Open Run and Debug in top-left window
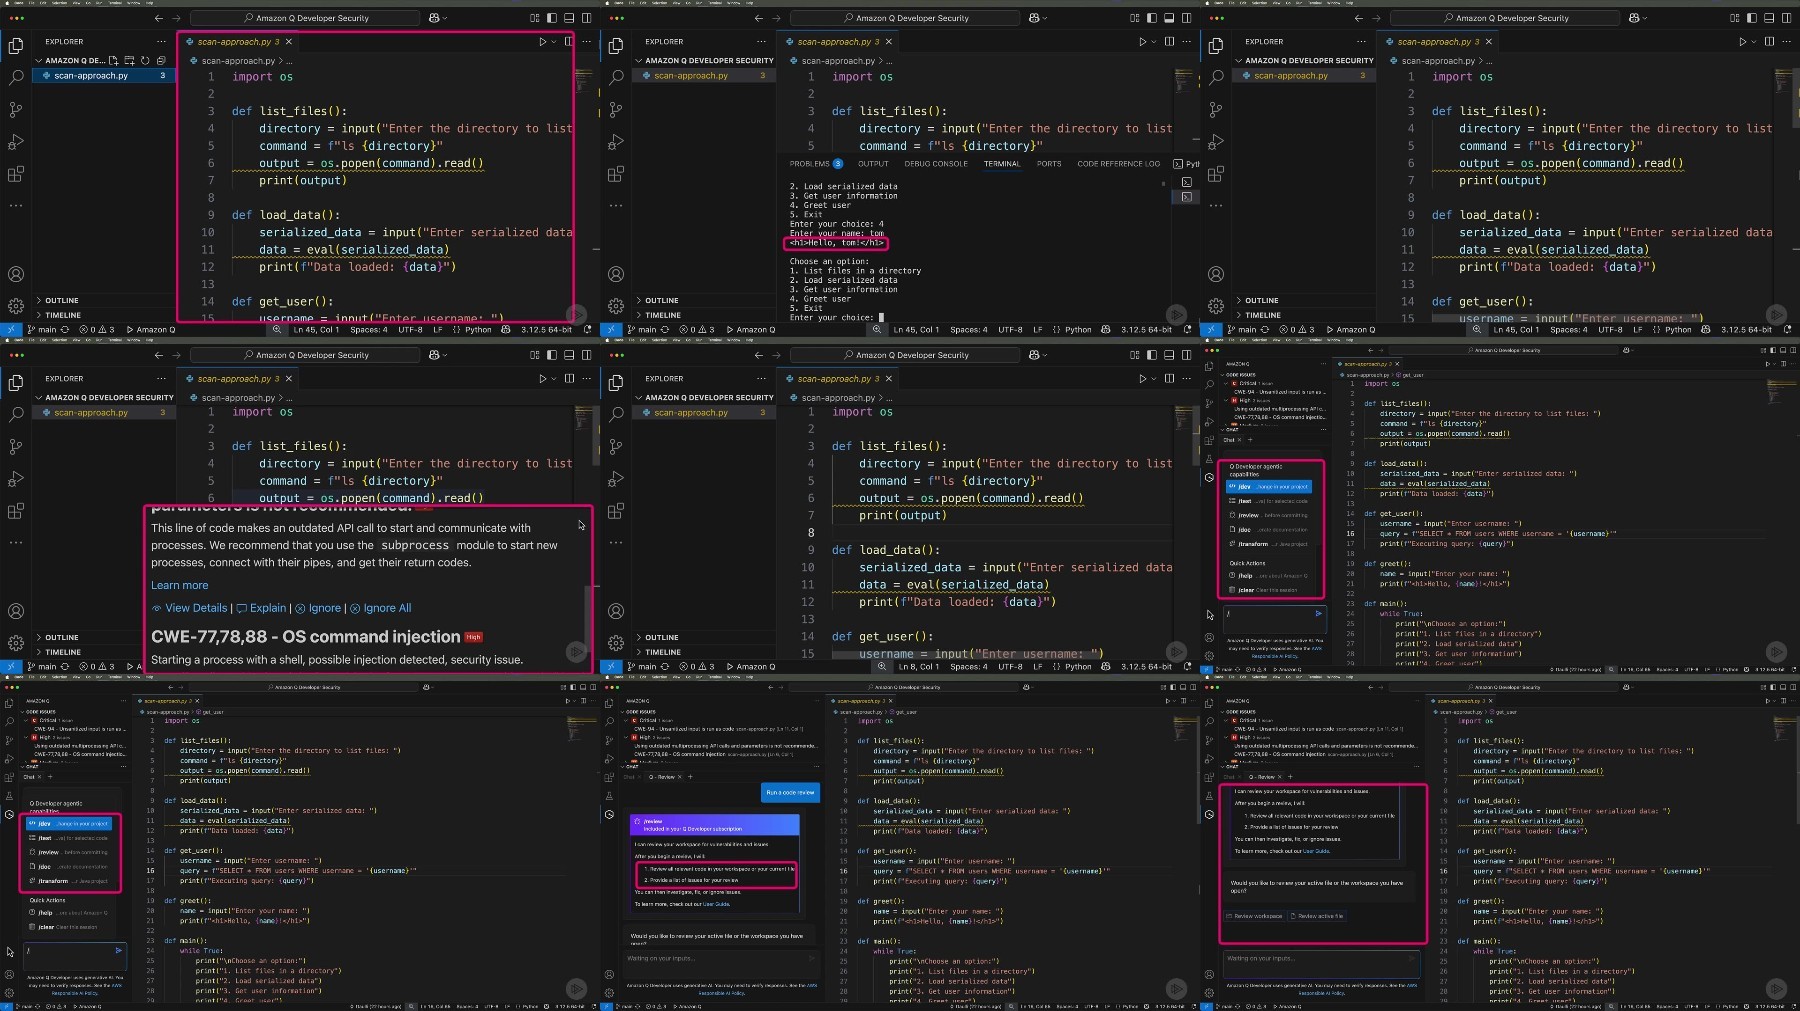This screenshot has width=1800, height=1011. pyautogui.click(x=16, y=141)
